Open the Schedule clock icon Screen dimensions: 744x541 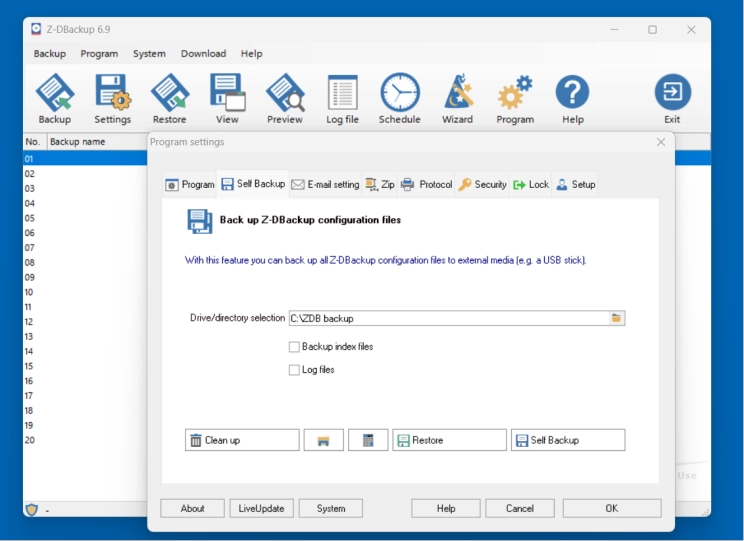click(400, 99)
